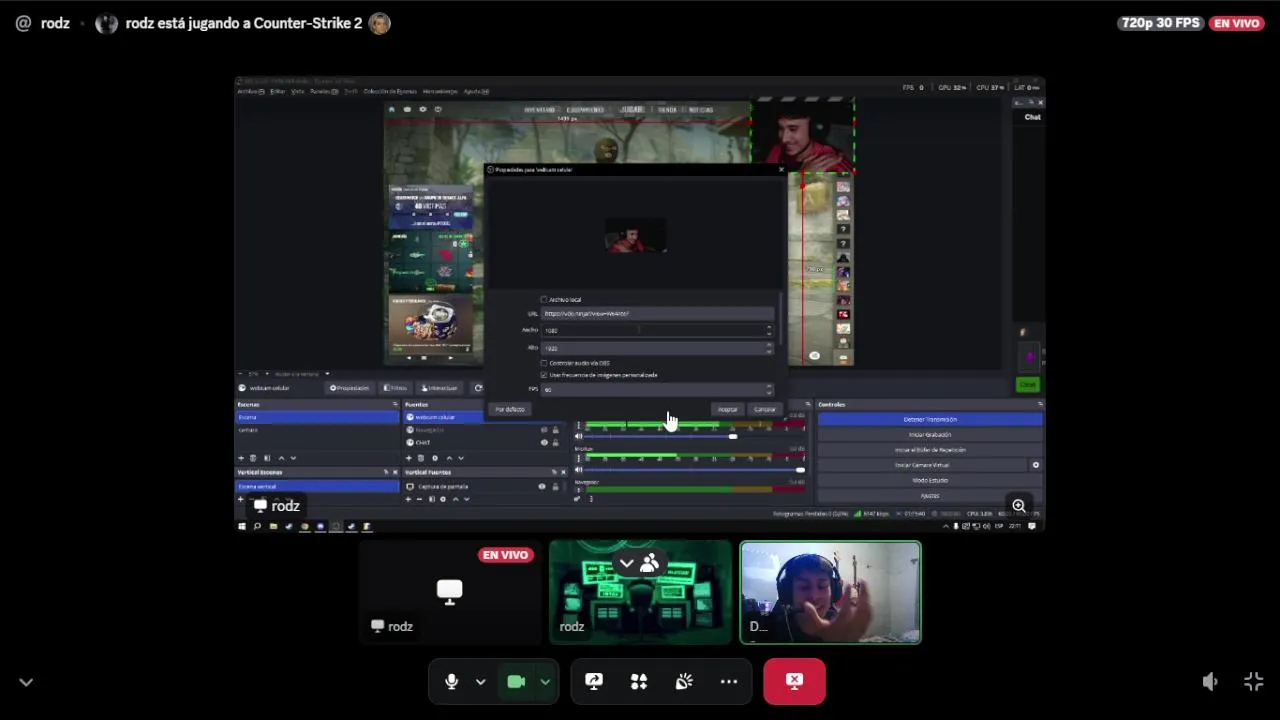Image resolution: width=1280 pixels, height=720 pixels.
Task: Select rodz green avatar video tile
Action: (640, 592)
